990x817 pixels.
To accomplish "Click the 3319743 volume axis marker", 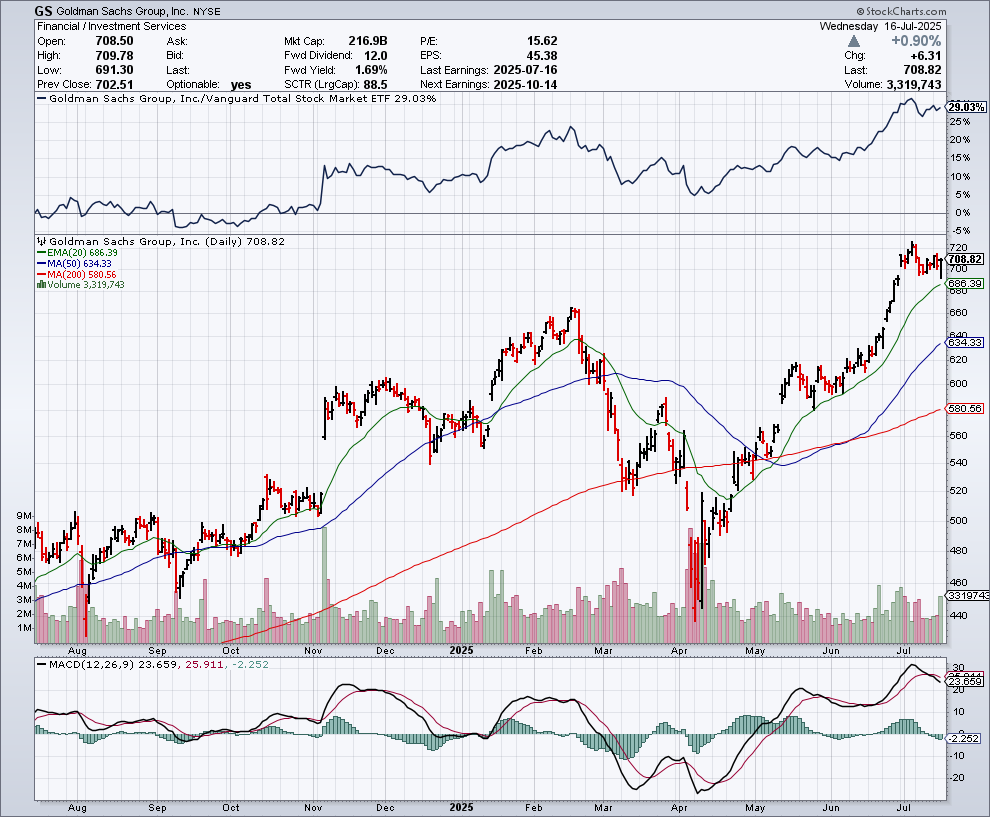I will click(x=966, y=595).
